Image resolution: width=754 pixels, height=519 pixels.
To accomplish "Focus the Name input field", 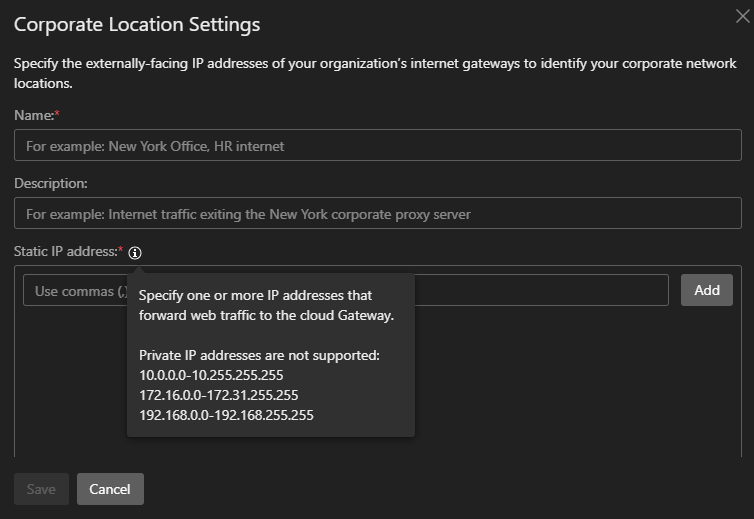I will (x=377, y=146).
